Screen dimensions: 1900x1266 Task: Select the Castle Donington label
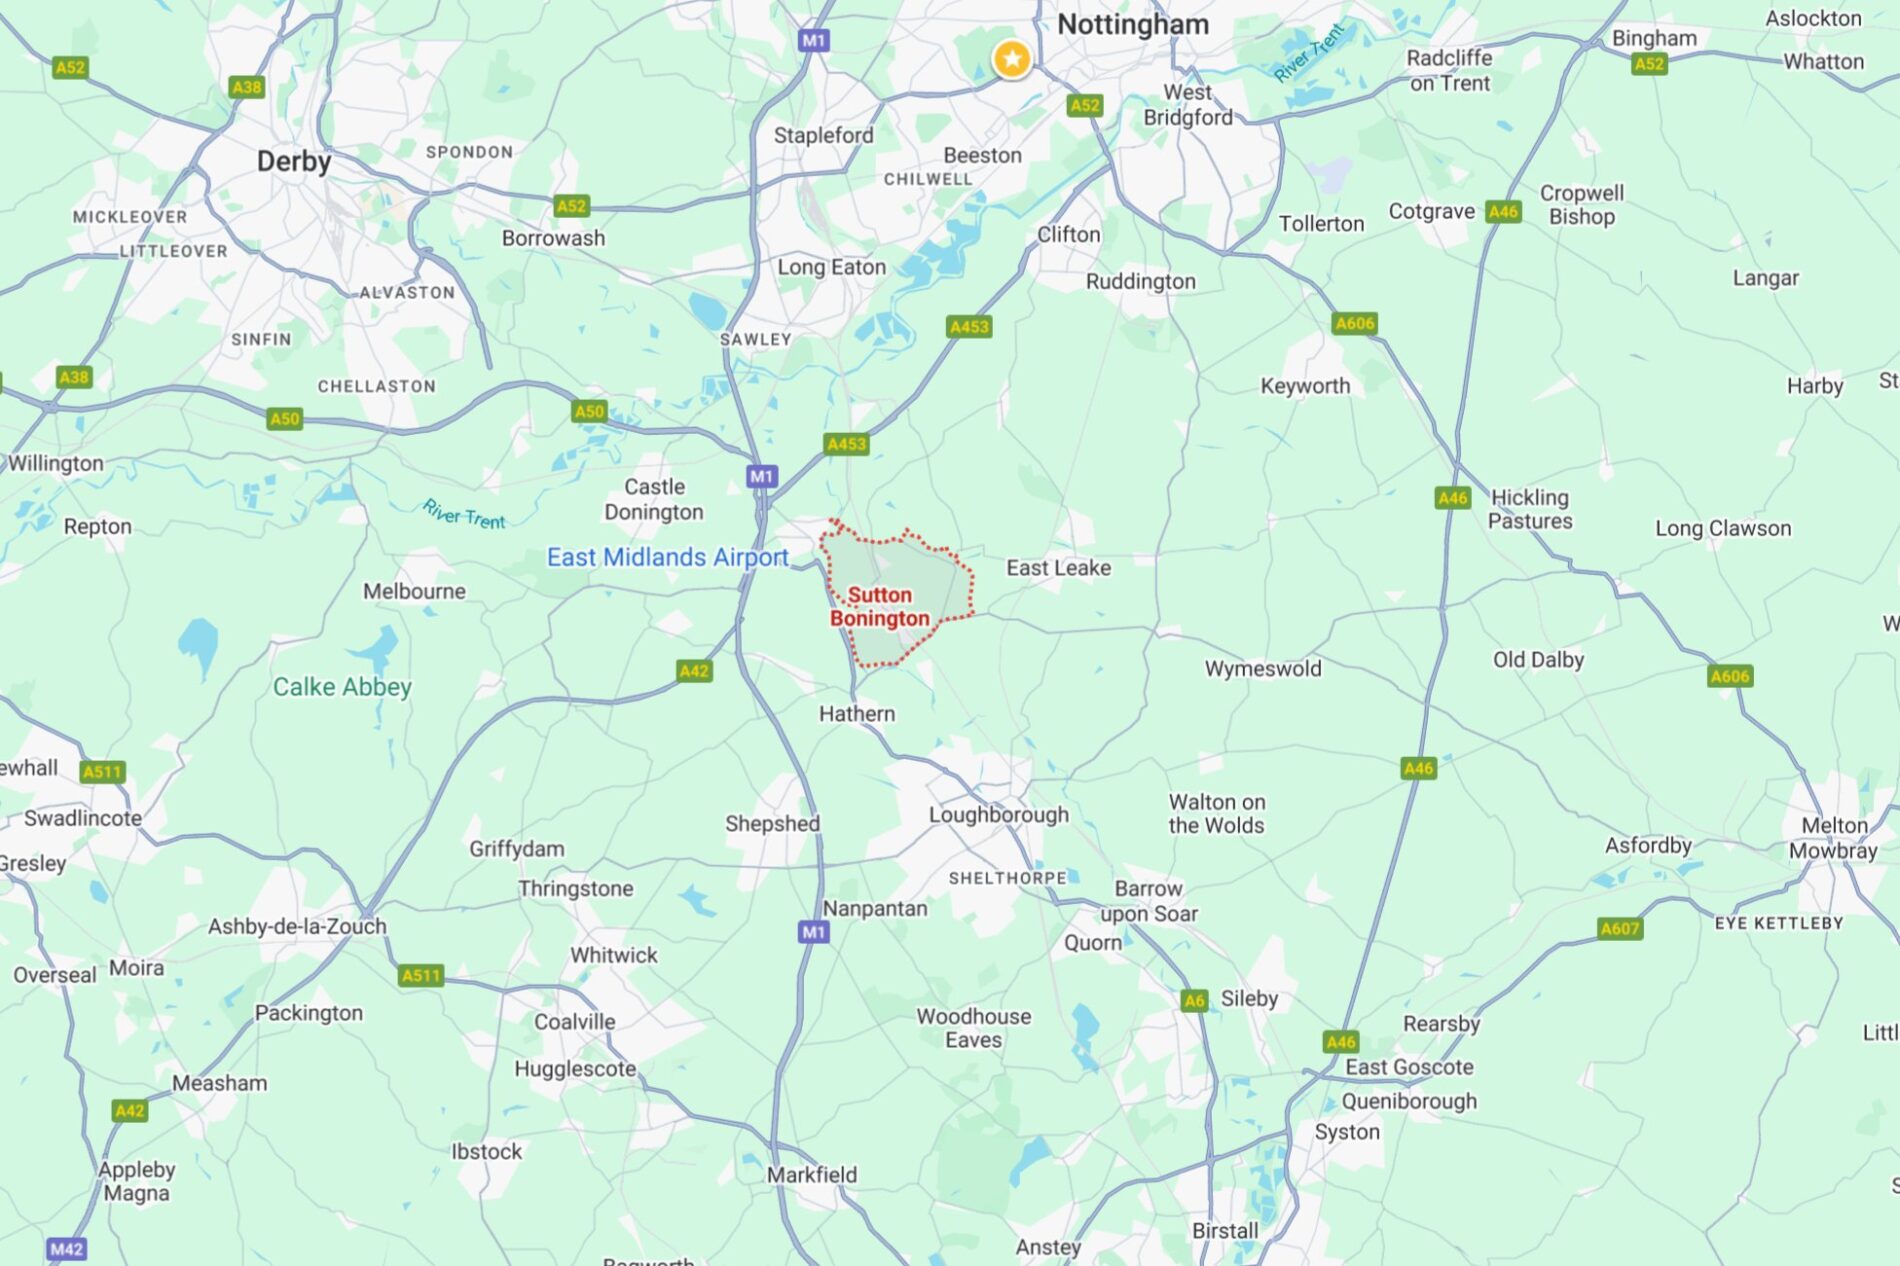point(654,499)
